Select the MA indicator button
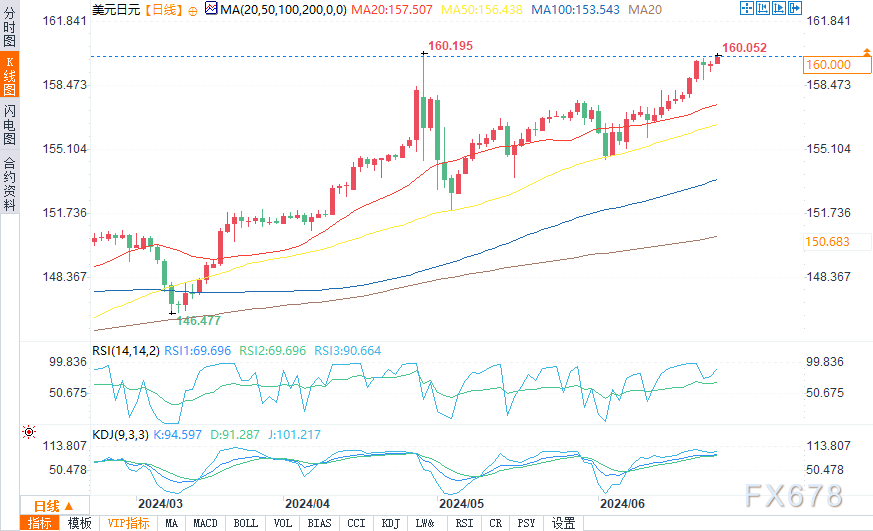Viewport: 873px width, 531px height. (x=171, y=523)
